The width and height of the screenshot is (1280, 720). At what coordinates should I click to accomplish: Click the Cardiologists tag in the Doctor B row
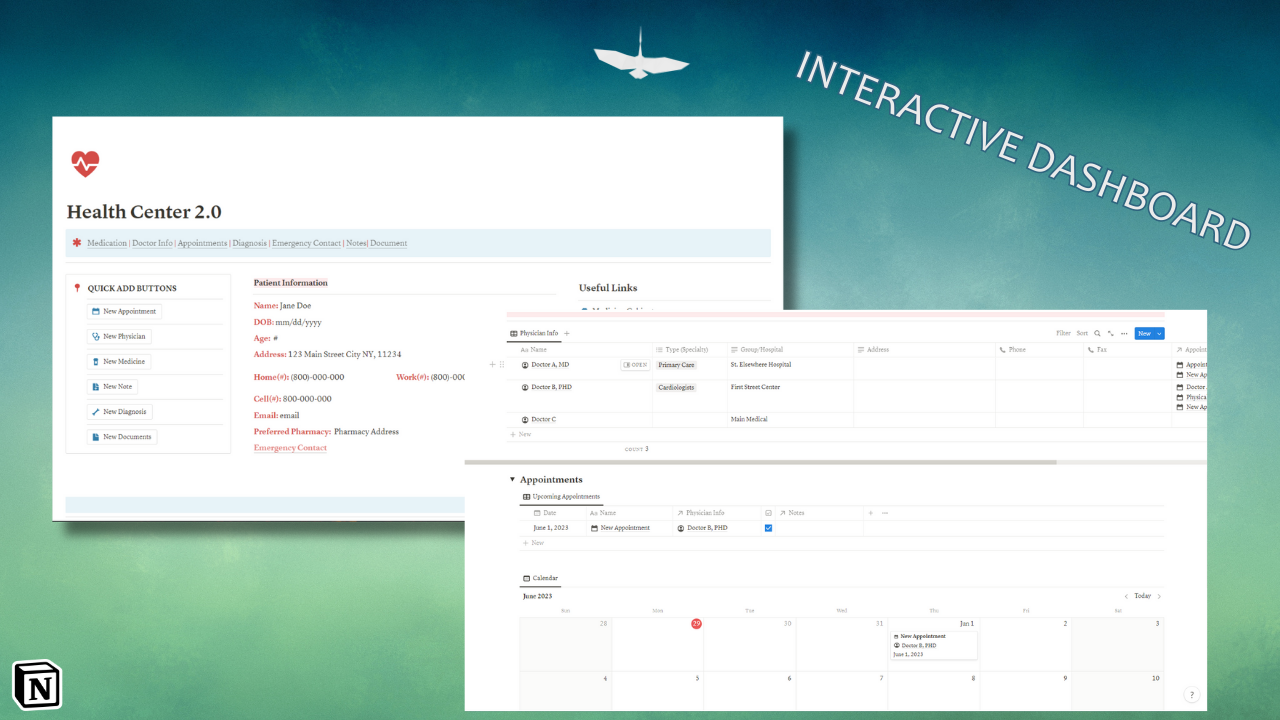pos(676,387)
